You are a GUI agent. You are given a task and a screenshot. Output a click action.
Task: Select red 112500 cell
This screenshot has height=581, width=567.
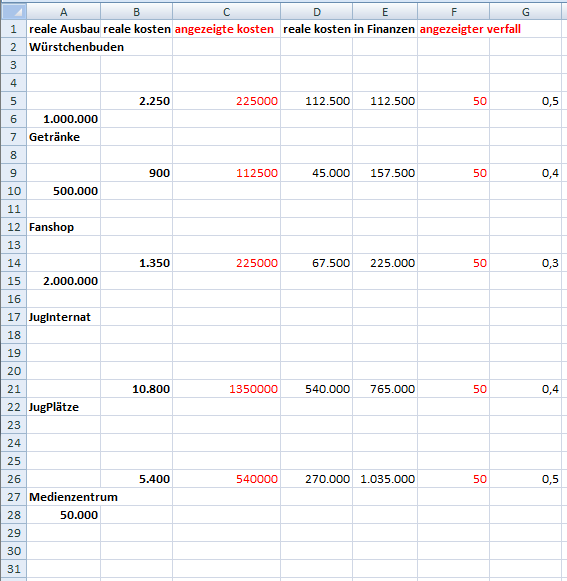pyautogui.click(x=226, y=173)
